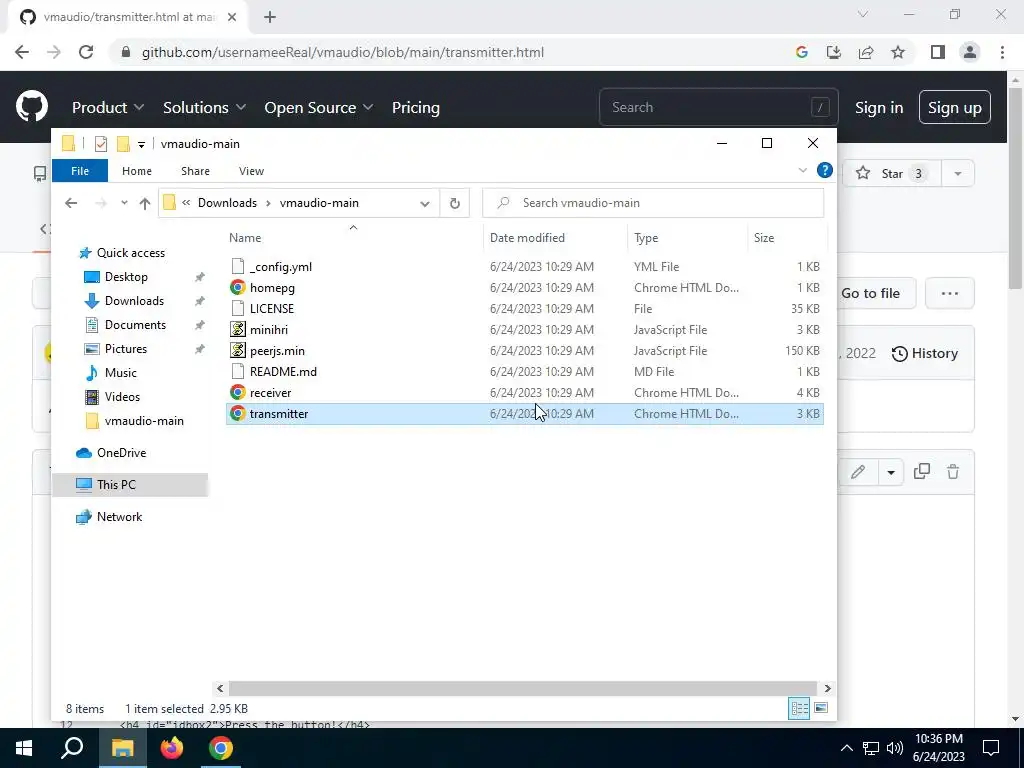Click the horizontal scrollbar in Explorer
This screenshot has height=768, width=1024.
pyautogui.click(x=523, y=688)
